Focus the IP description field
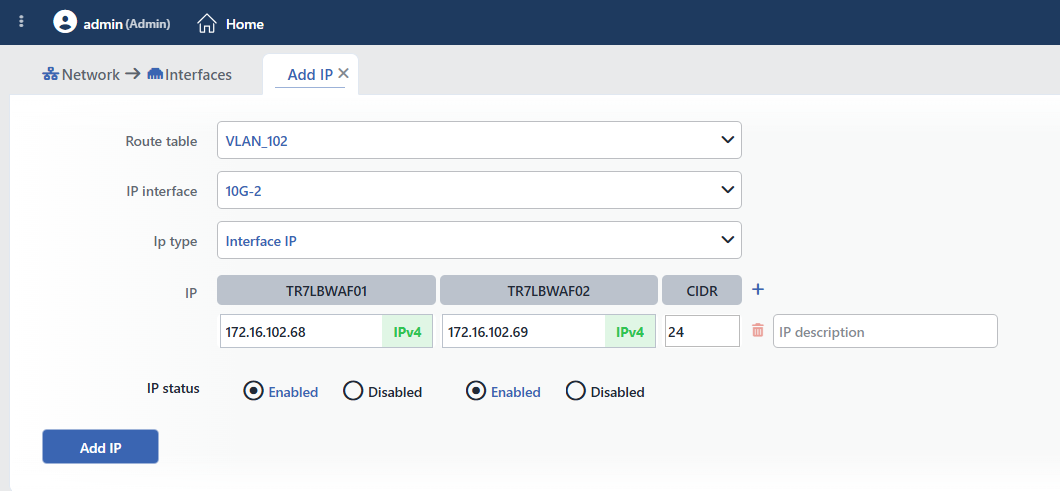Viewport: 1060px width, 491px height. point(885,331)
